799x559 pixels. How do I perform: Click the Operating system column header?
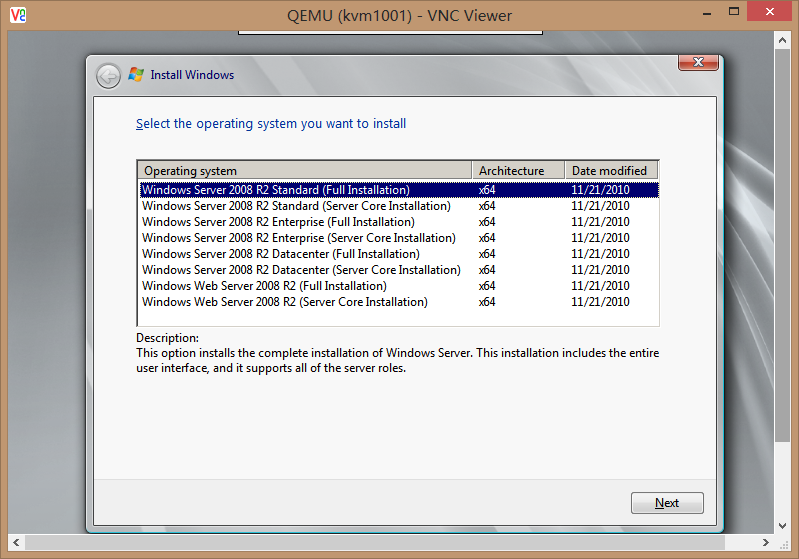[305, 171]
